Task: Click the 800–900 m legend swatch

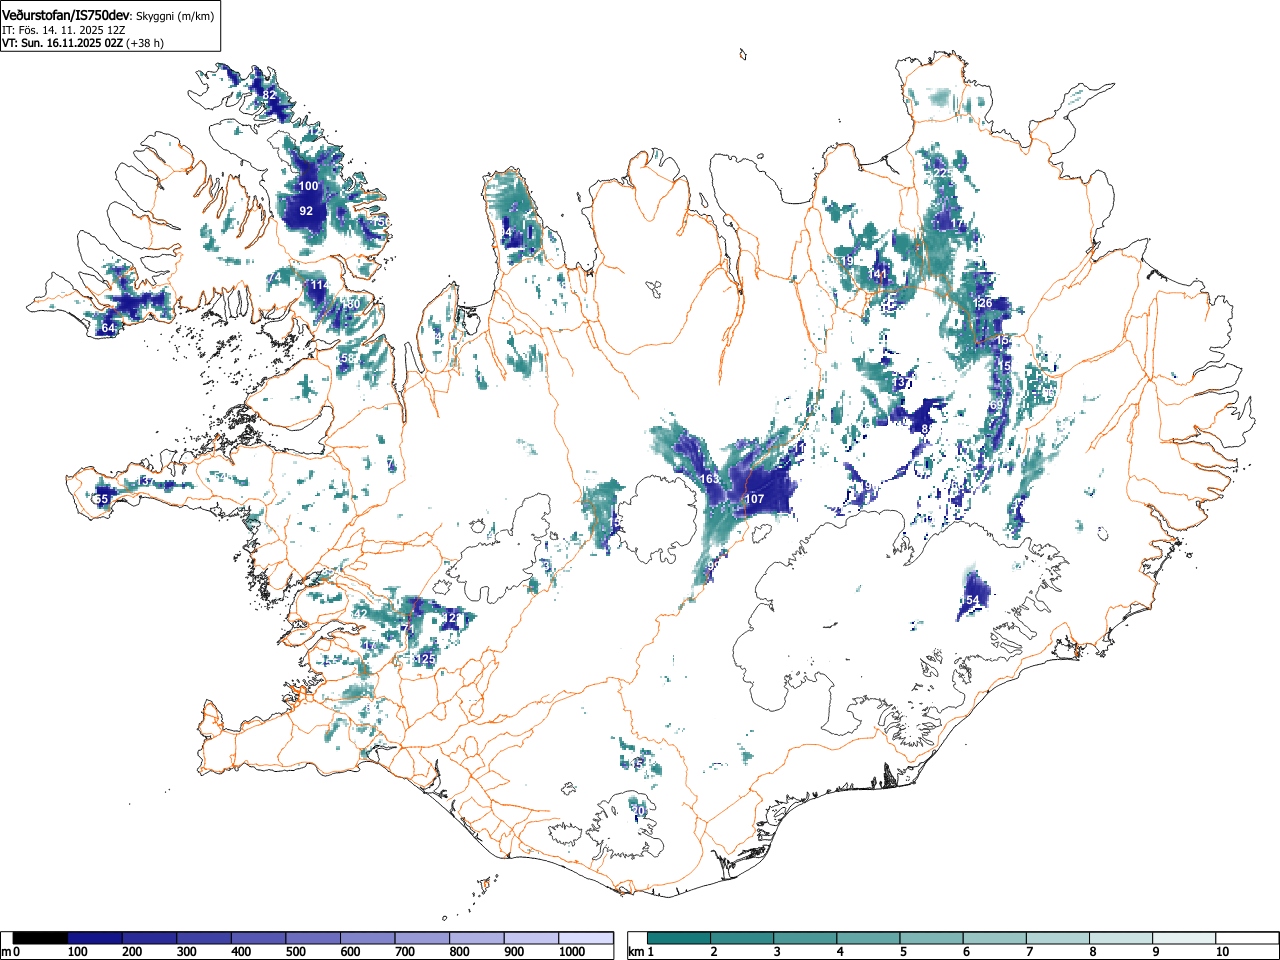Action: coord(477,938)
